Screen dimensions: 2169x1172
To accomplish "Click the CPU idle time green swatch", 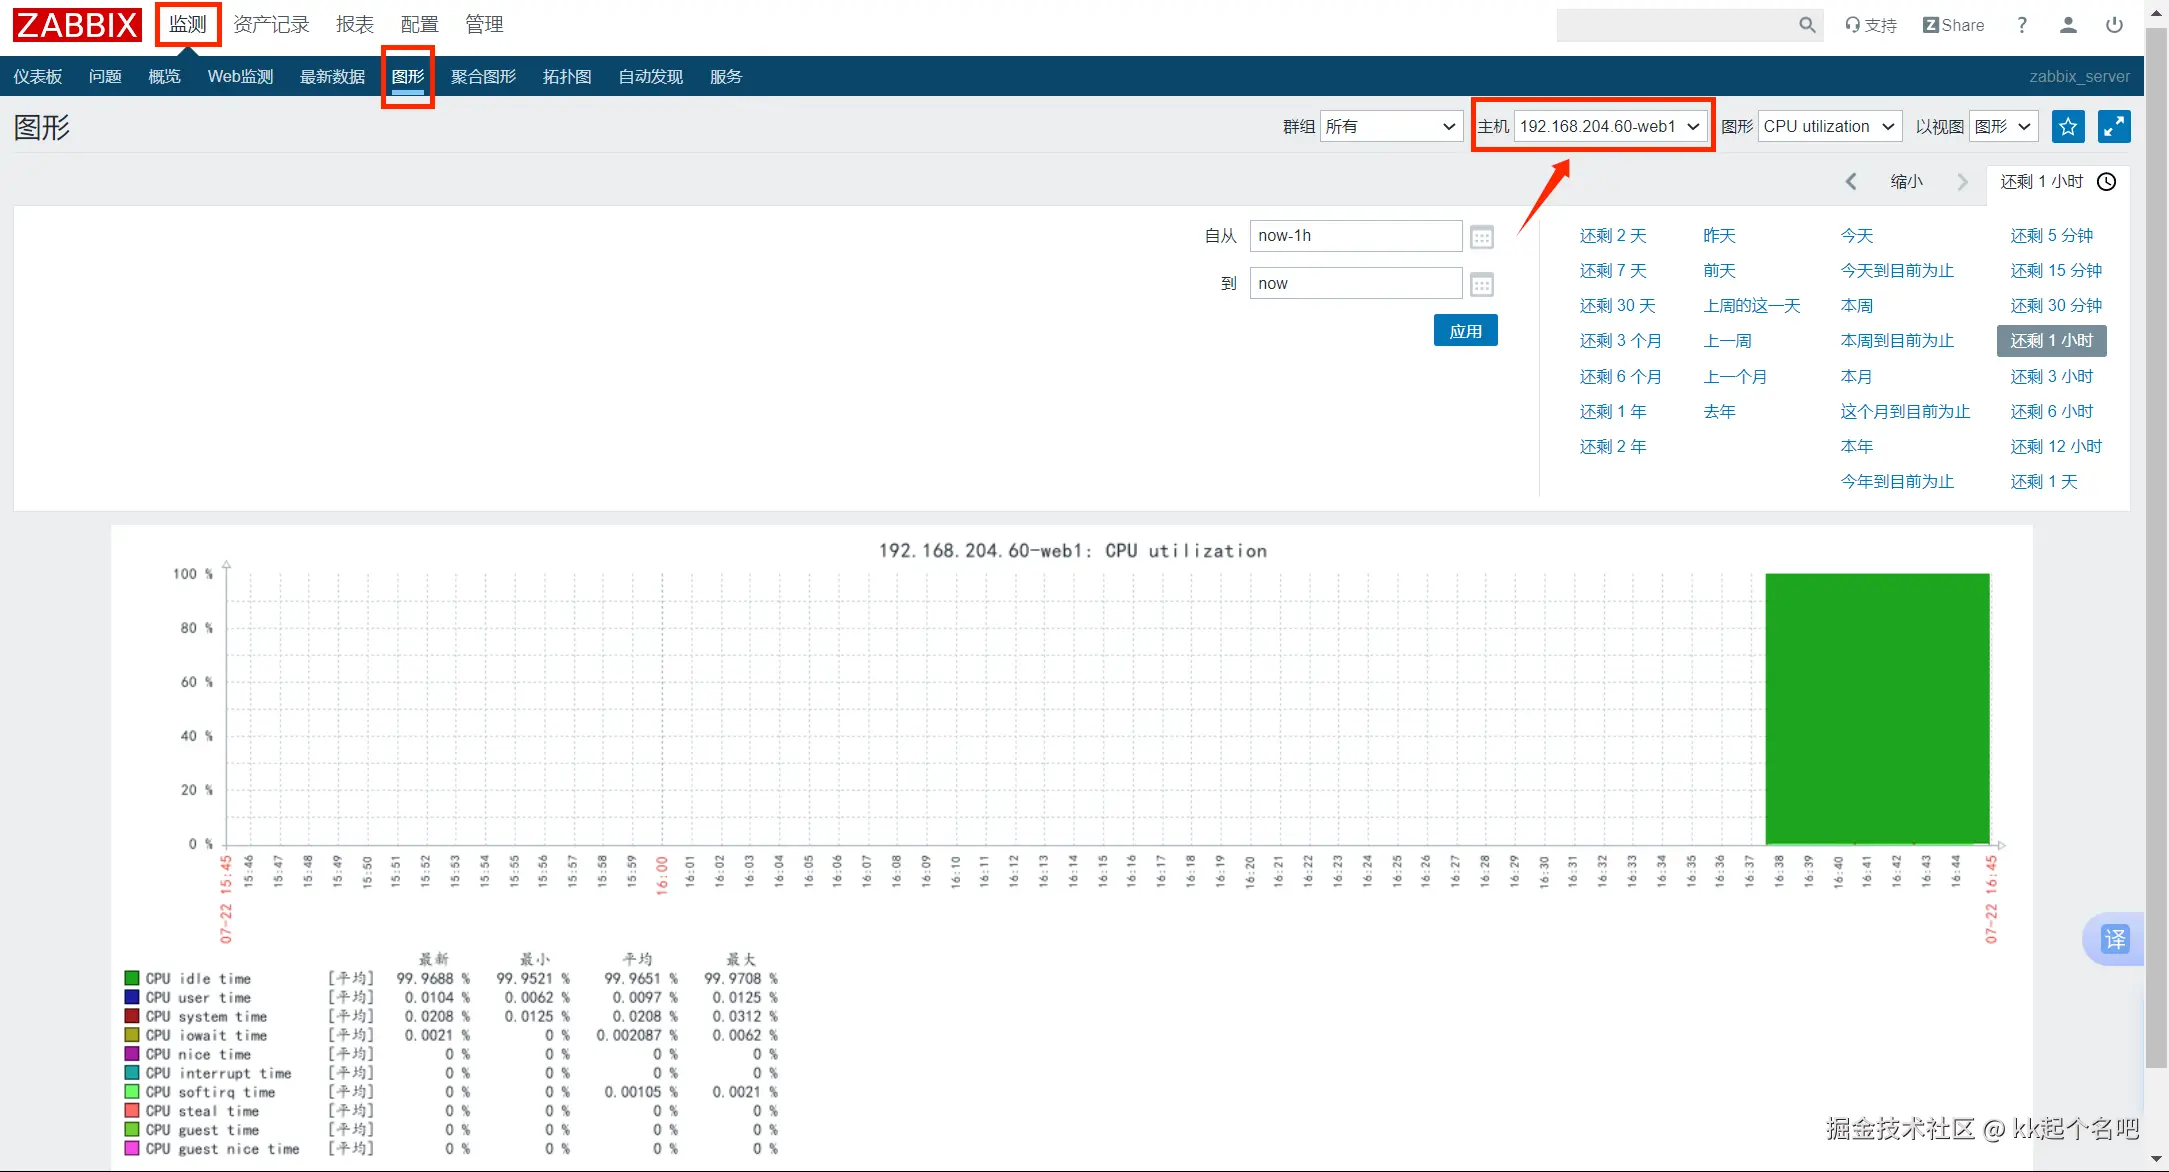I will [132, 978].
